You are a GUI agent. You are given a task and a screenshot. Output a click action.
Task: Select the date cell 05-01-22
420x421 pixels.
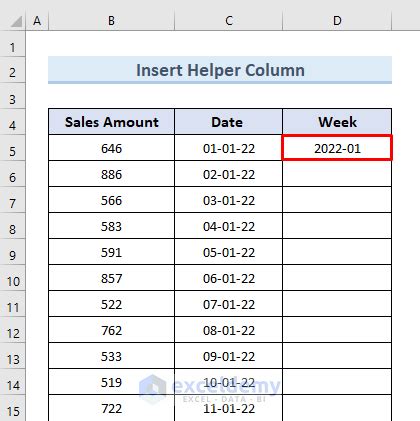228,252
